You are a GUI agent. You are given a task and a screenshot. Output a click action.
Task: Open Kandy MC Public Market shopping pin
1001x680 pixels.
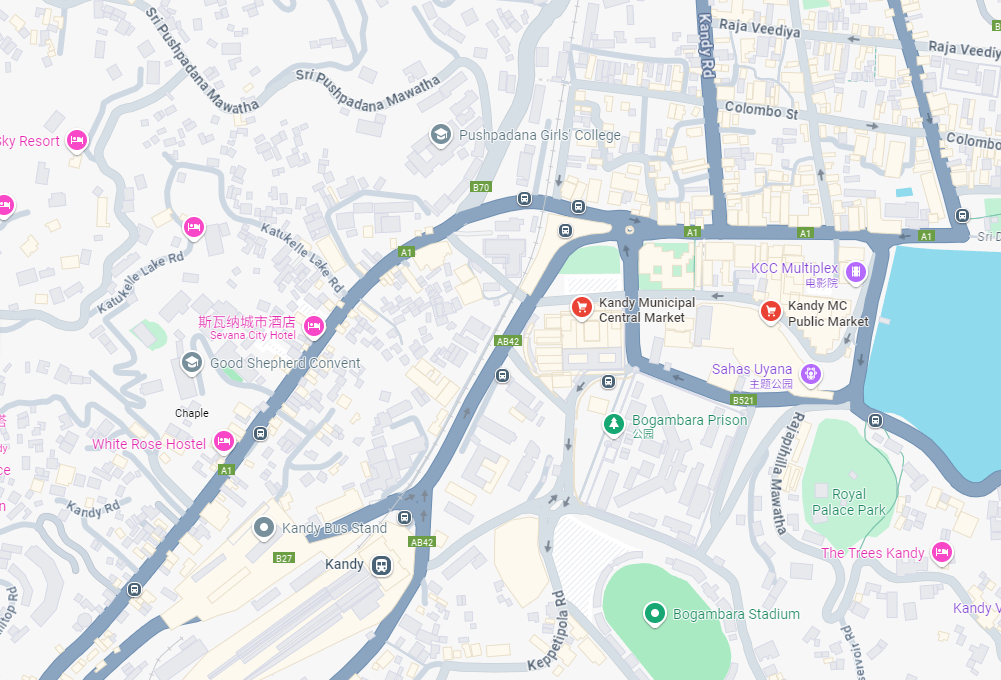(771, 312)
